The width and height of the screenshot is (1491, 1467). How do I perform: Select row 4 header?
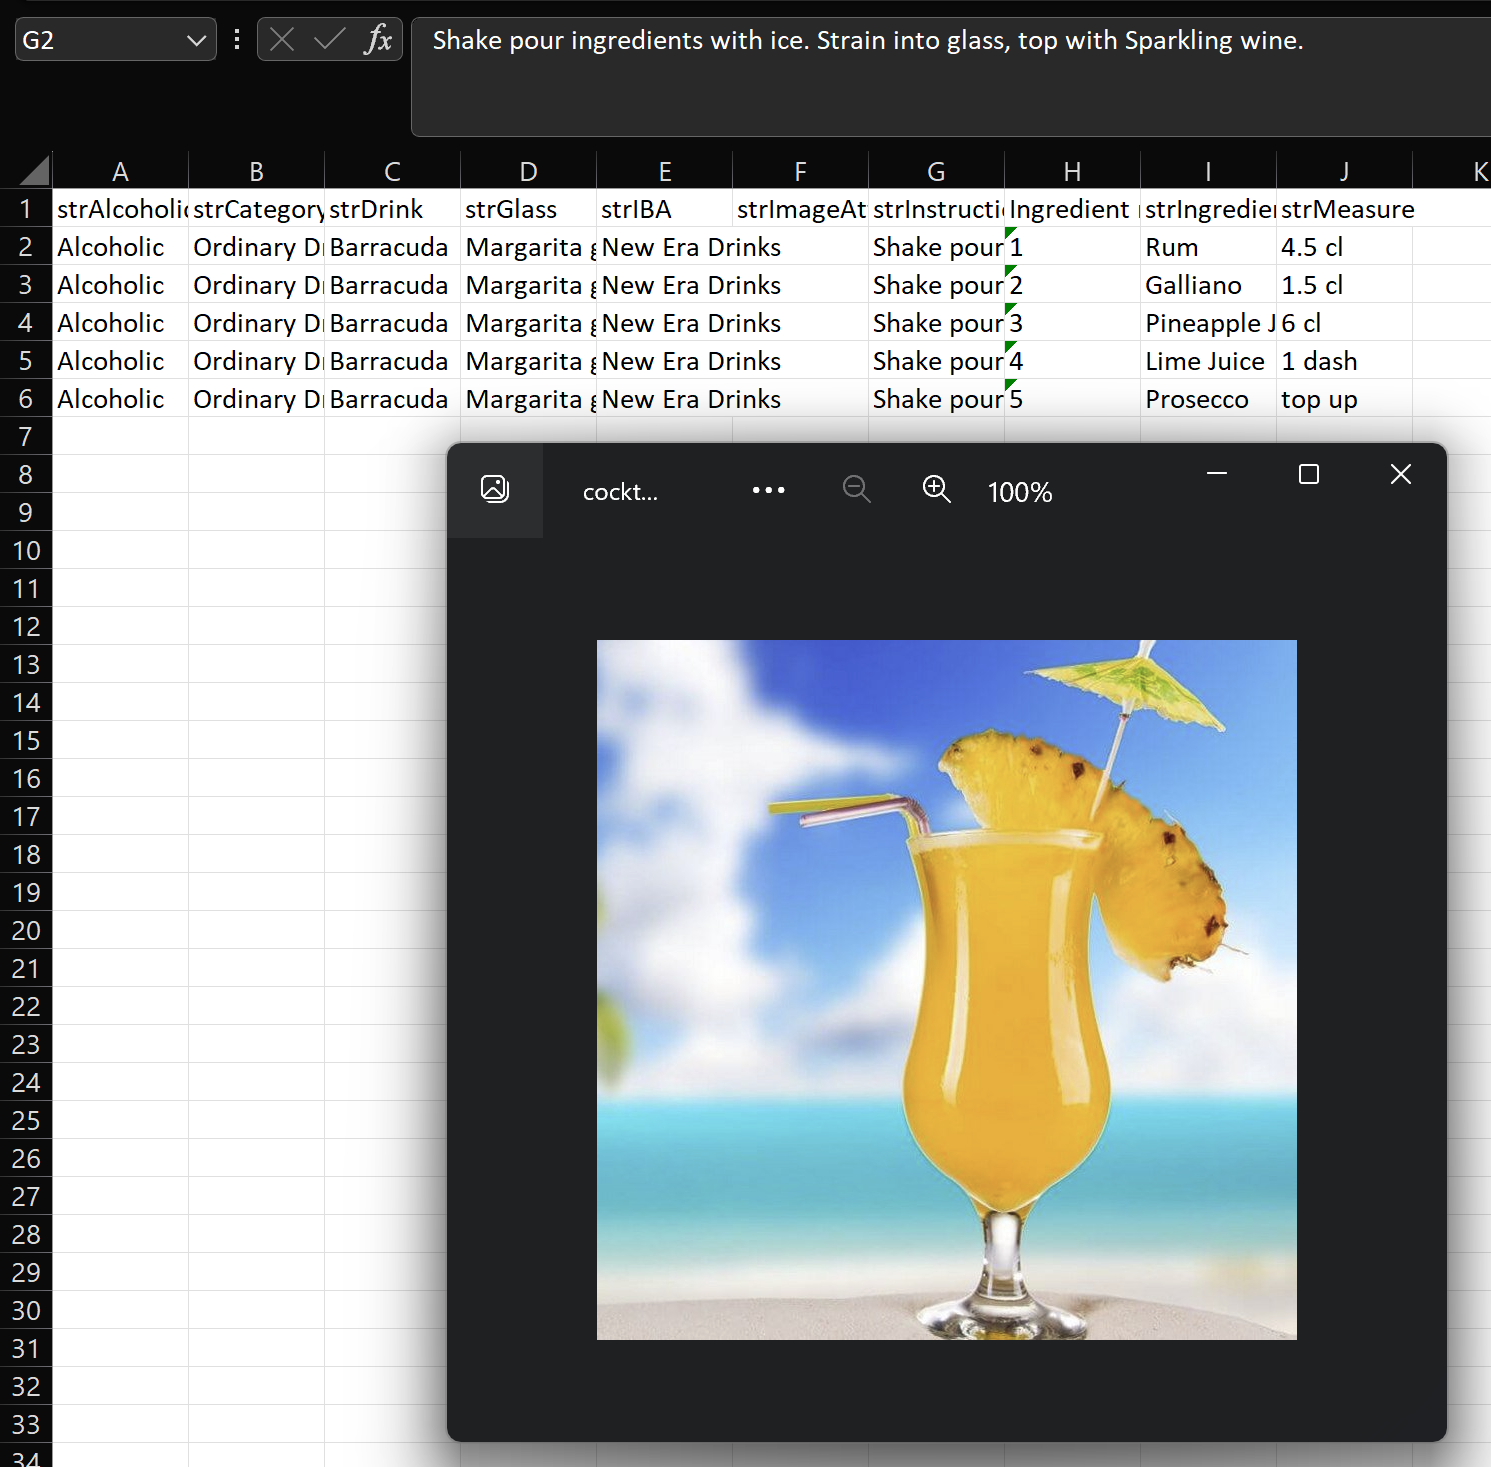(x=26, y=323)
